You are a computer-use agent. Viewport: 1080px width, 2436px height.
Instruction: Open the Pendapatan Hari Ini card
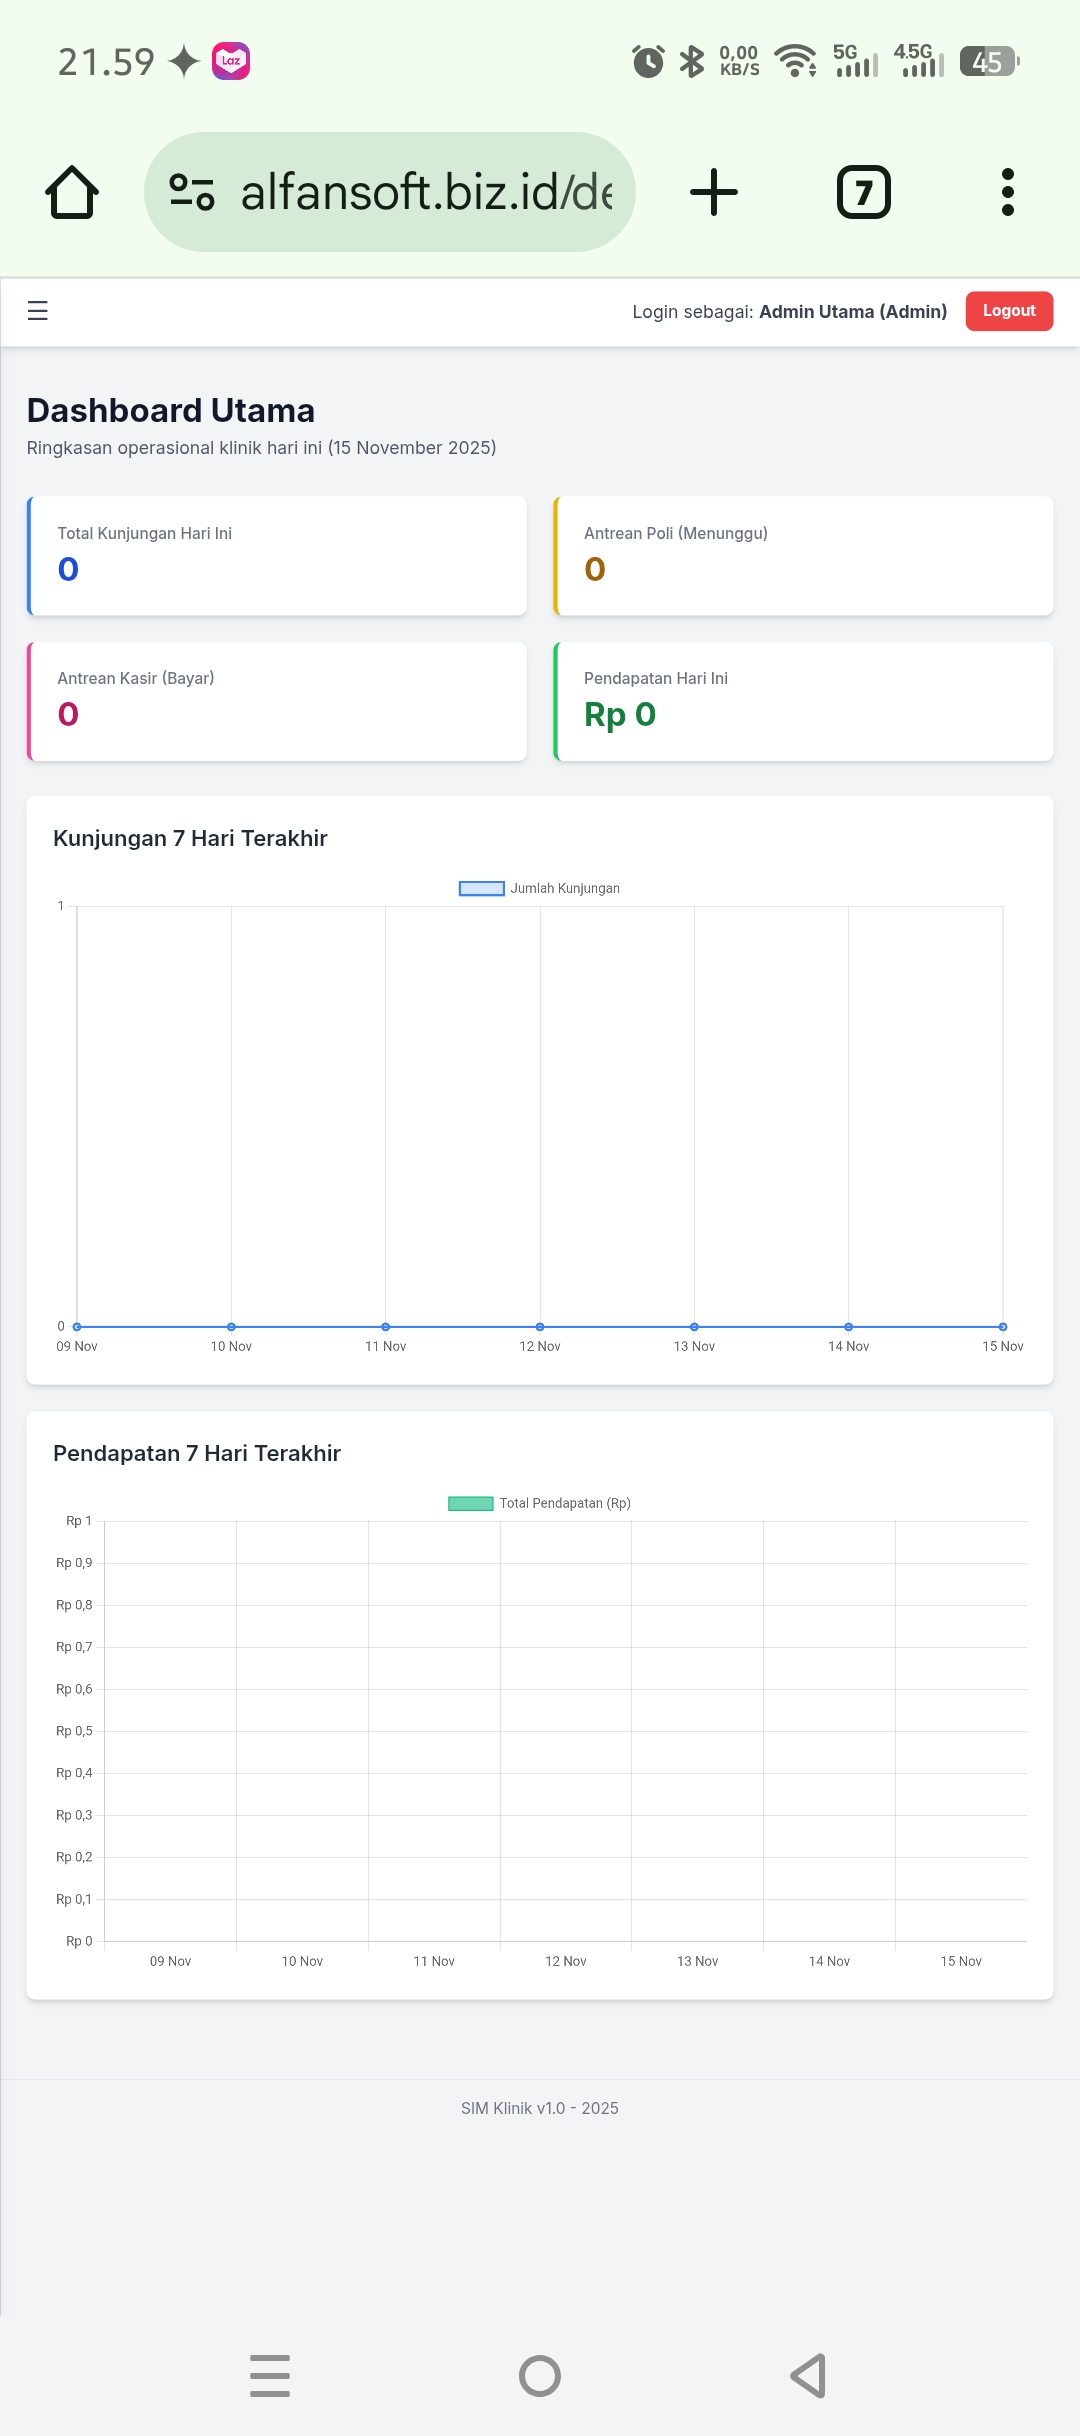click(x=803, y=701)
